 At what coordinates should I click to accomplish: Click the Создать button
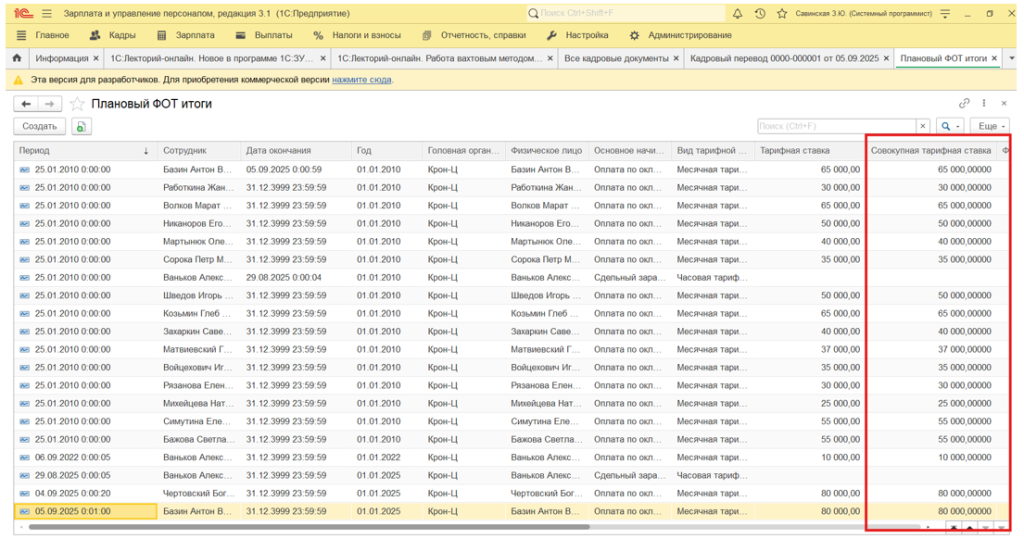pyautogui.click(x=40, y=126)
